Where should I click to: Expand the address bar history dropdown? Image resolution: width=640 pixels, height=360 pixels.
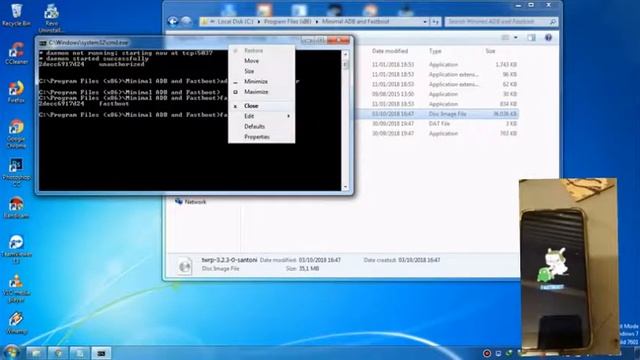[425, 22]
